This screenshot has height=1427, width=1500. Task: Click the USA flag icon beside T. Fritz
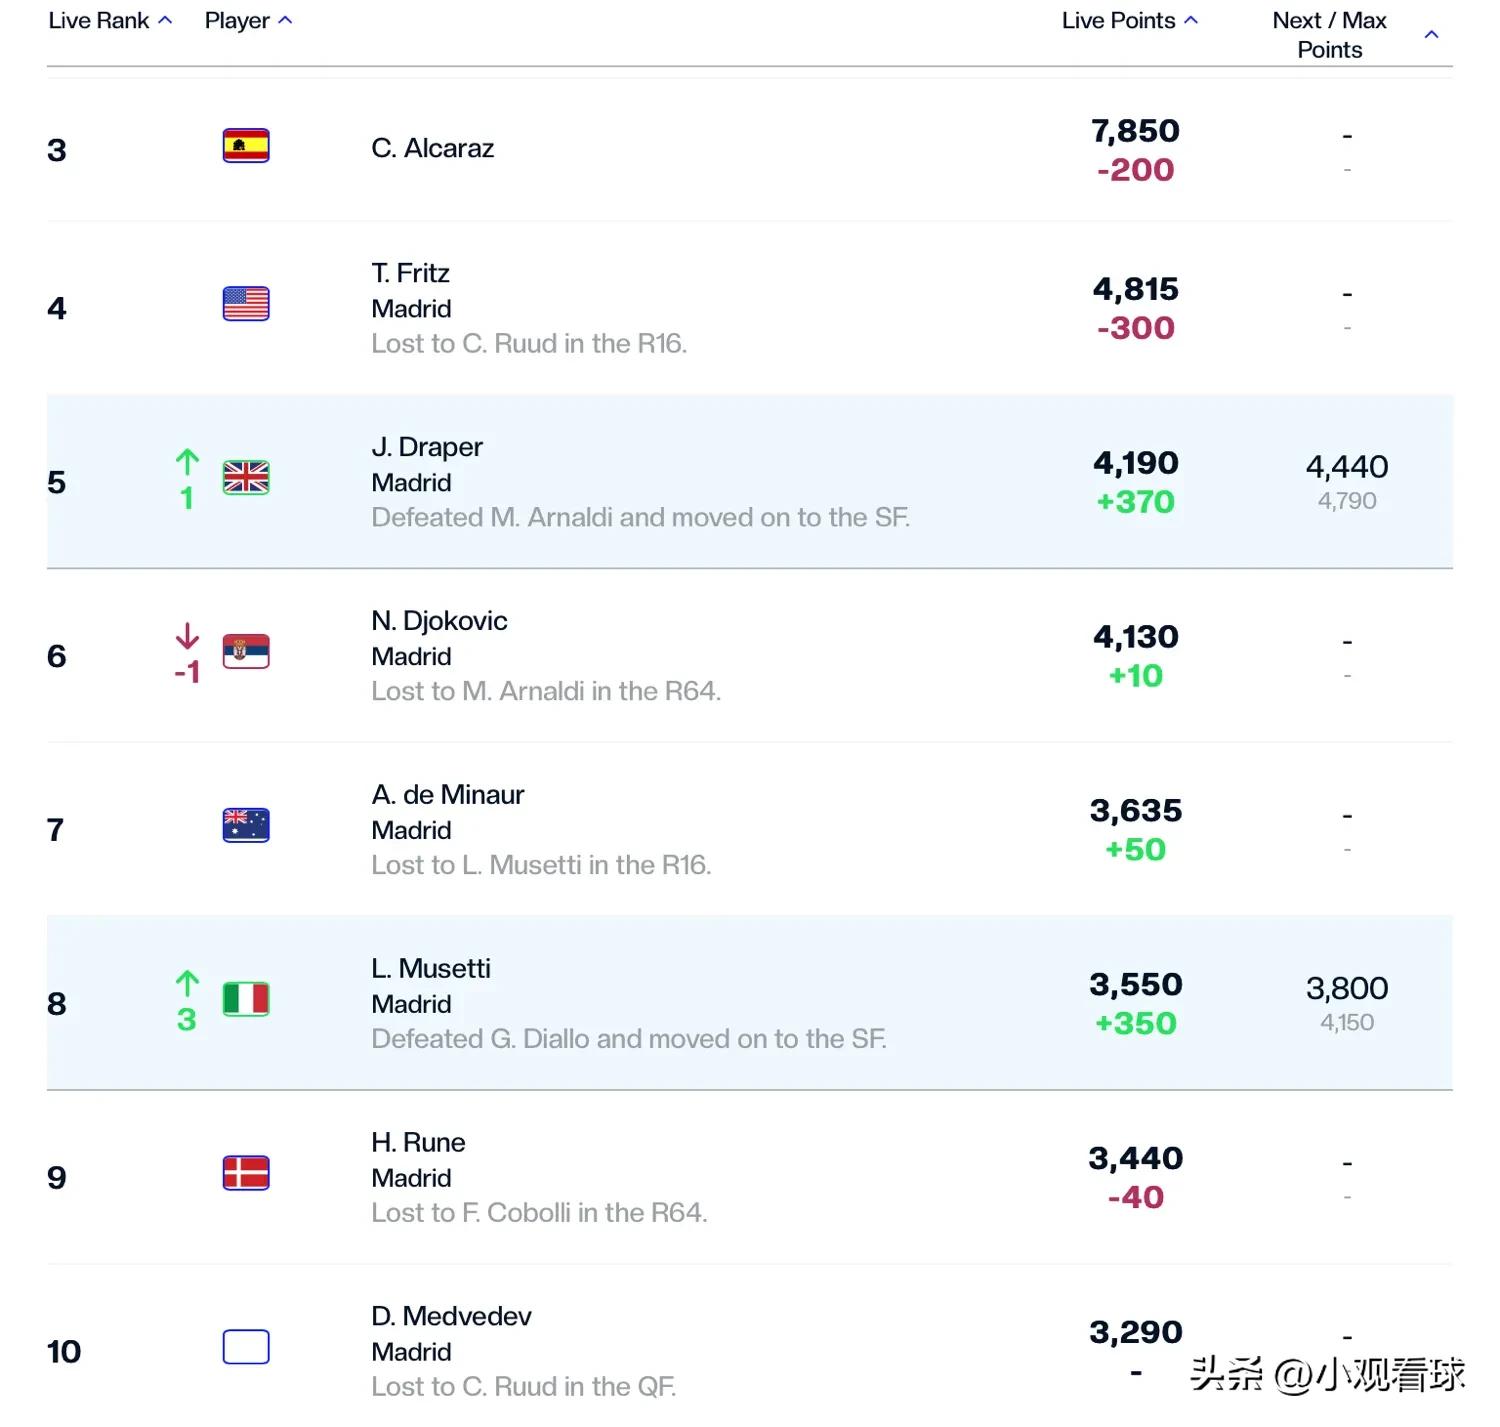(x=246, y=303)
